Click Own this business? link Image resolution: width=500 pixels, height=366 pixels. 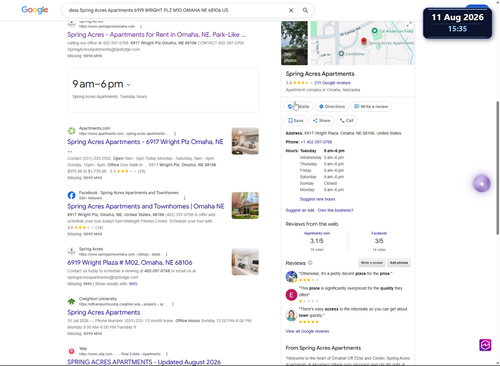pyautogui.click(x=336, y=210)
